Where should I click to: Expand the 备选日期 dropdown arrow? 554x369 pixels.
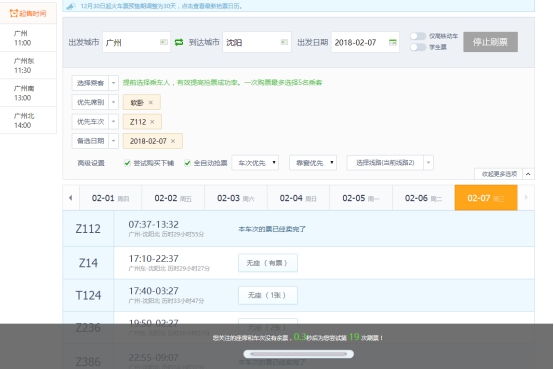[113, 141]
